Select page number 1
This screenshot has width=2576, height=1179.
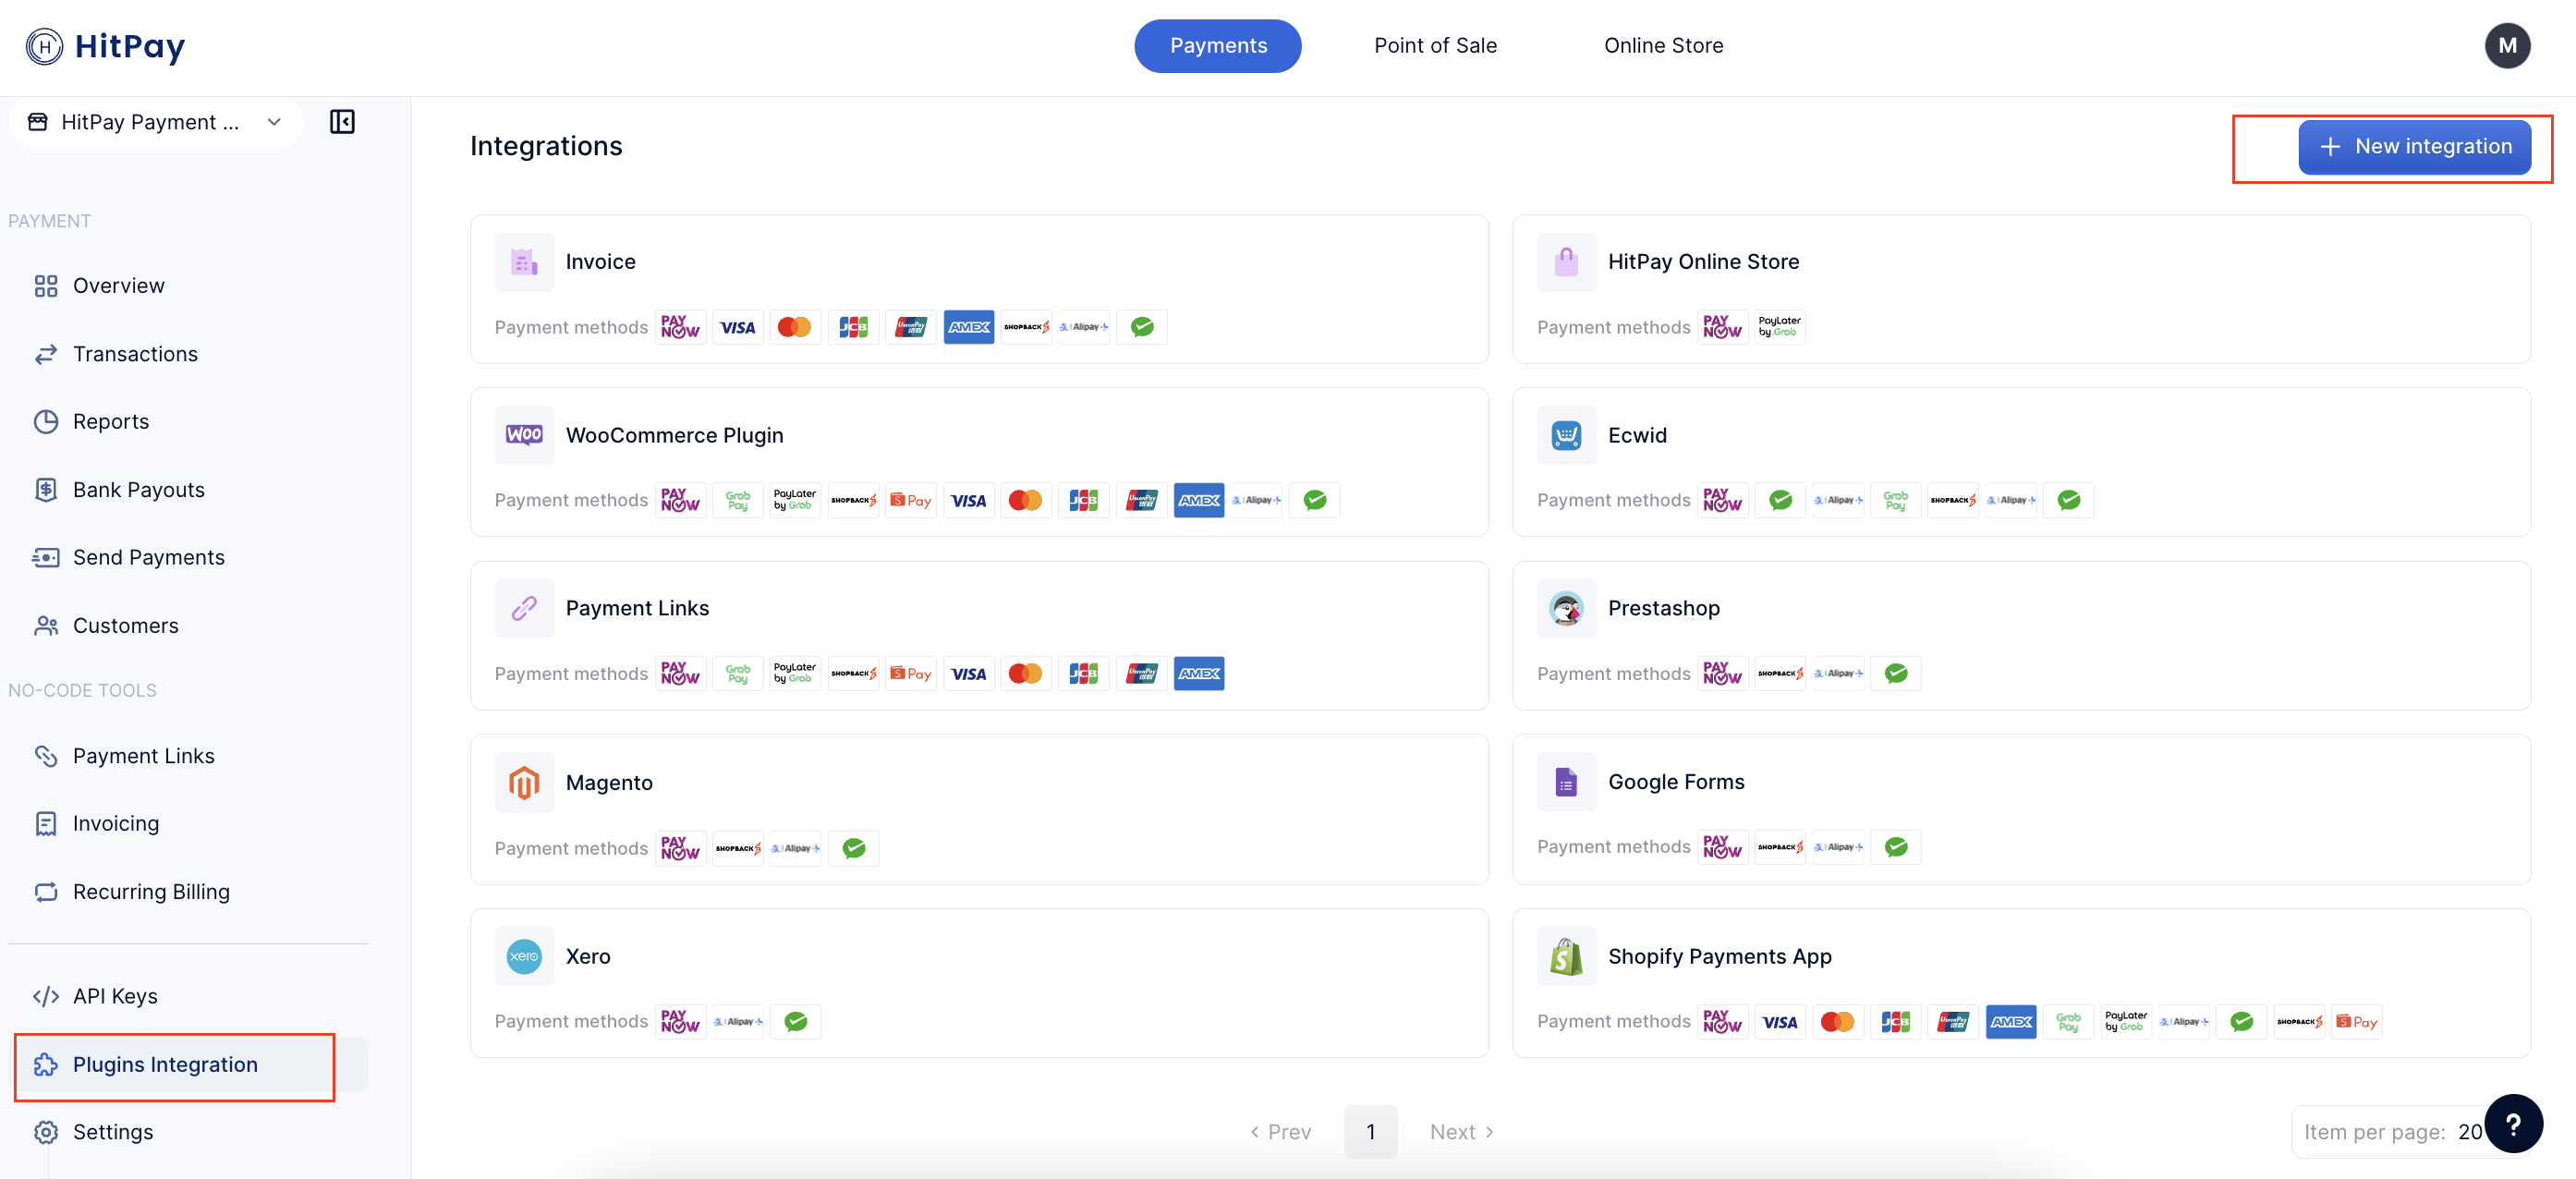[x=1370, y=1132]
